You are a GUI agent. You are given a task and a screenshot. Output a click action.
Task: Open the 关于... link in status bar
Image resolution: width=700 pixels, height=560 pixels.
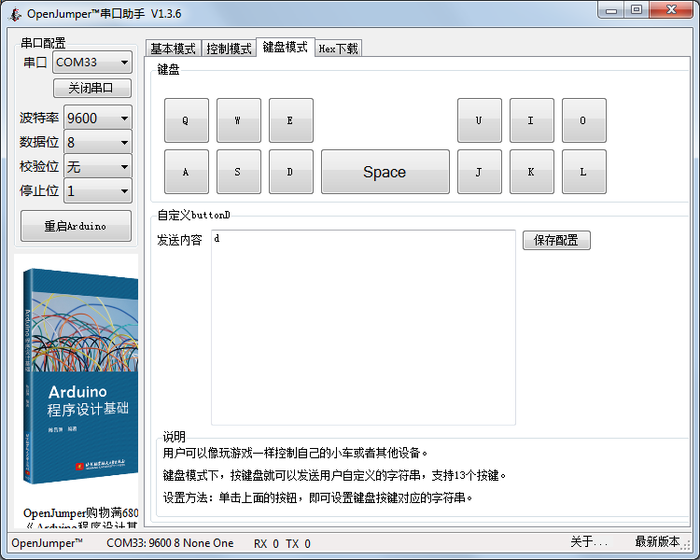click(588, 542)
